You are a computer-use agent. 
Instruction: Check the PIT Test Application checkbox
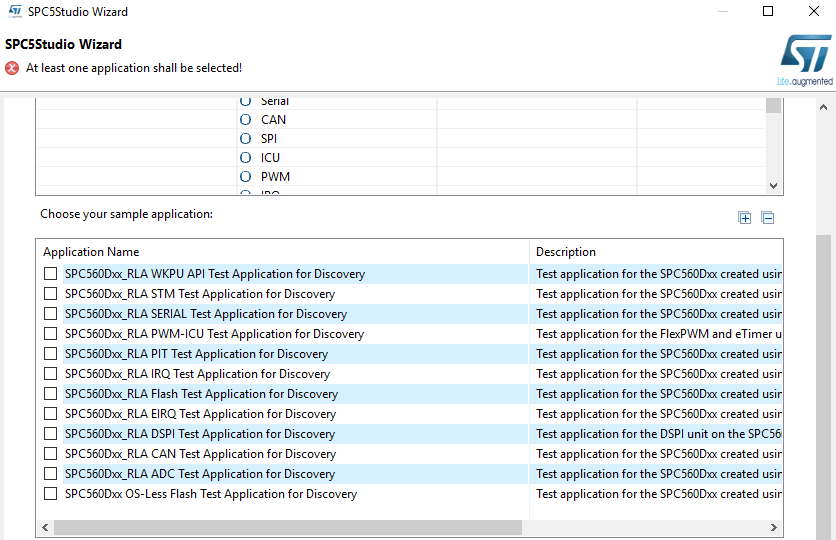click(51, 353)
